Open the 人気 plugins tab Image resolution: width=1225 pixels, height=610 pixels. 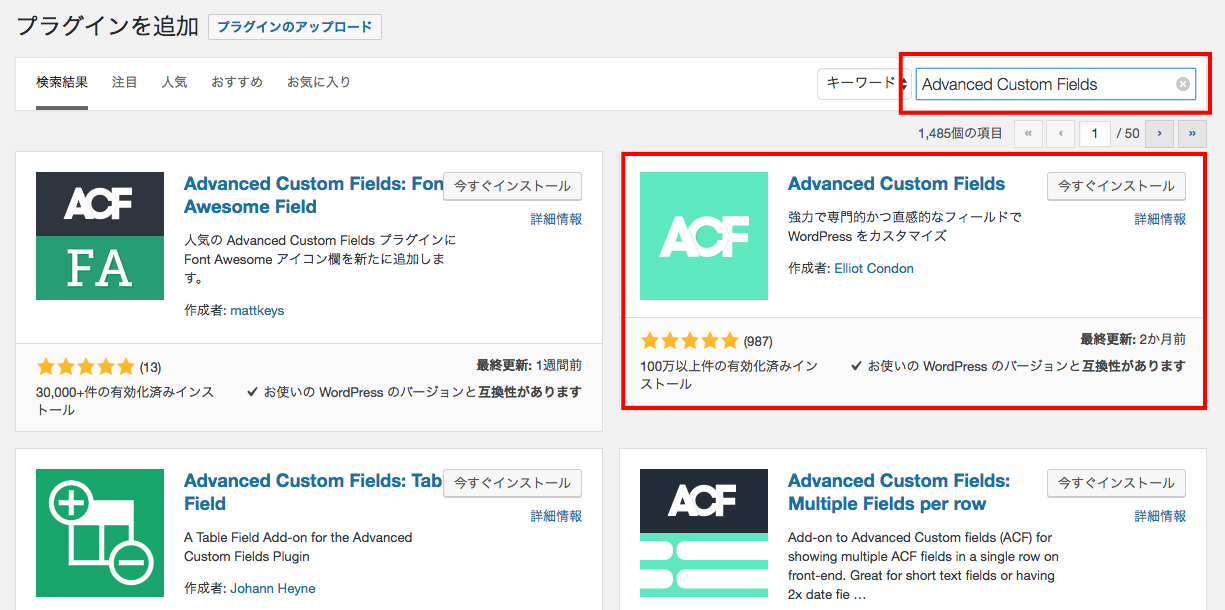174,82
